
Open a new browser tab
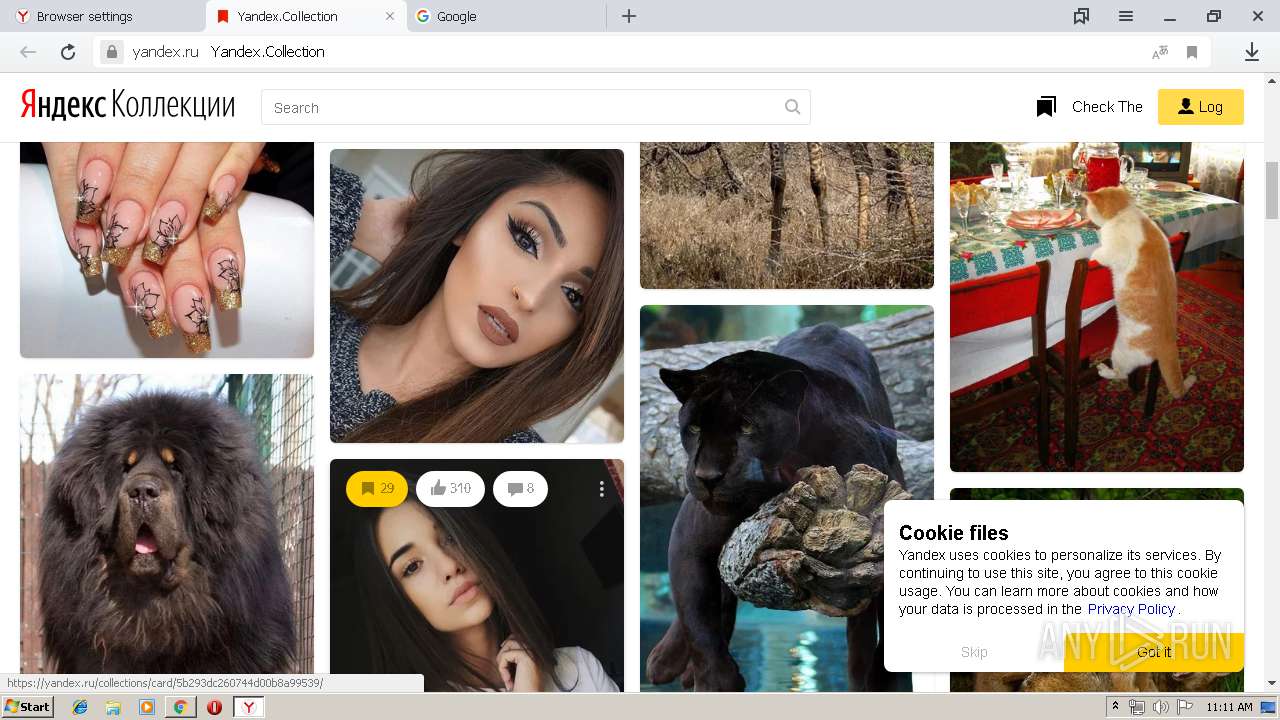pyautogui.click(x=629, y=16)
